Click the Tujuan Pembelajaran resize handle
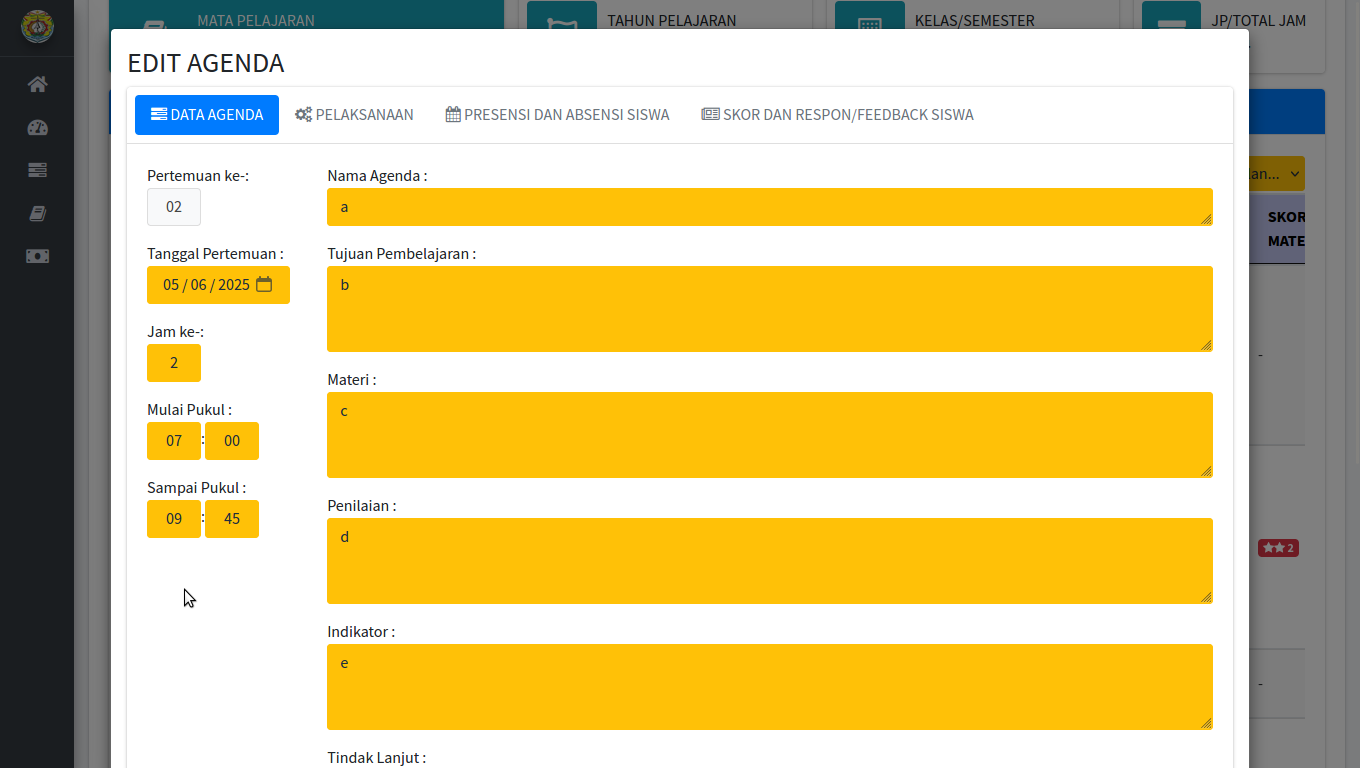This screenshot has height=768, width=1360. click(x=1206, y=345)
